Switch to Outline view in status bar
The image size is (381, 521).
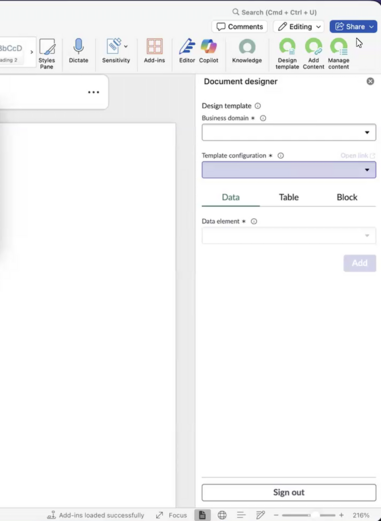pyautogui.click(x=241, y=515)
